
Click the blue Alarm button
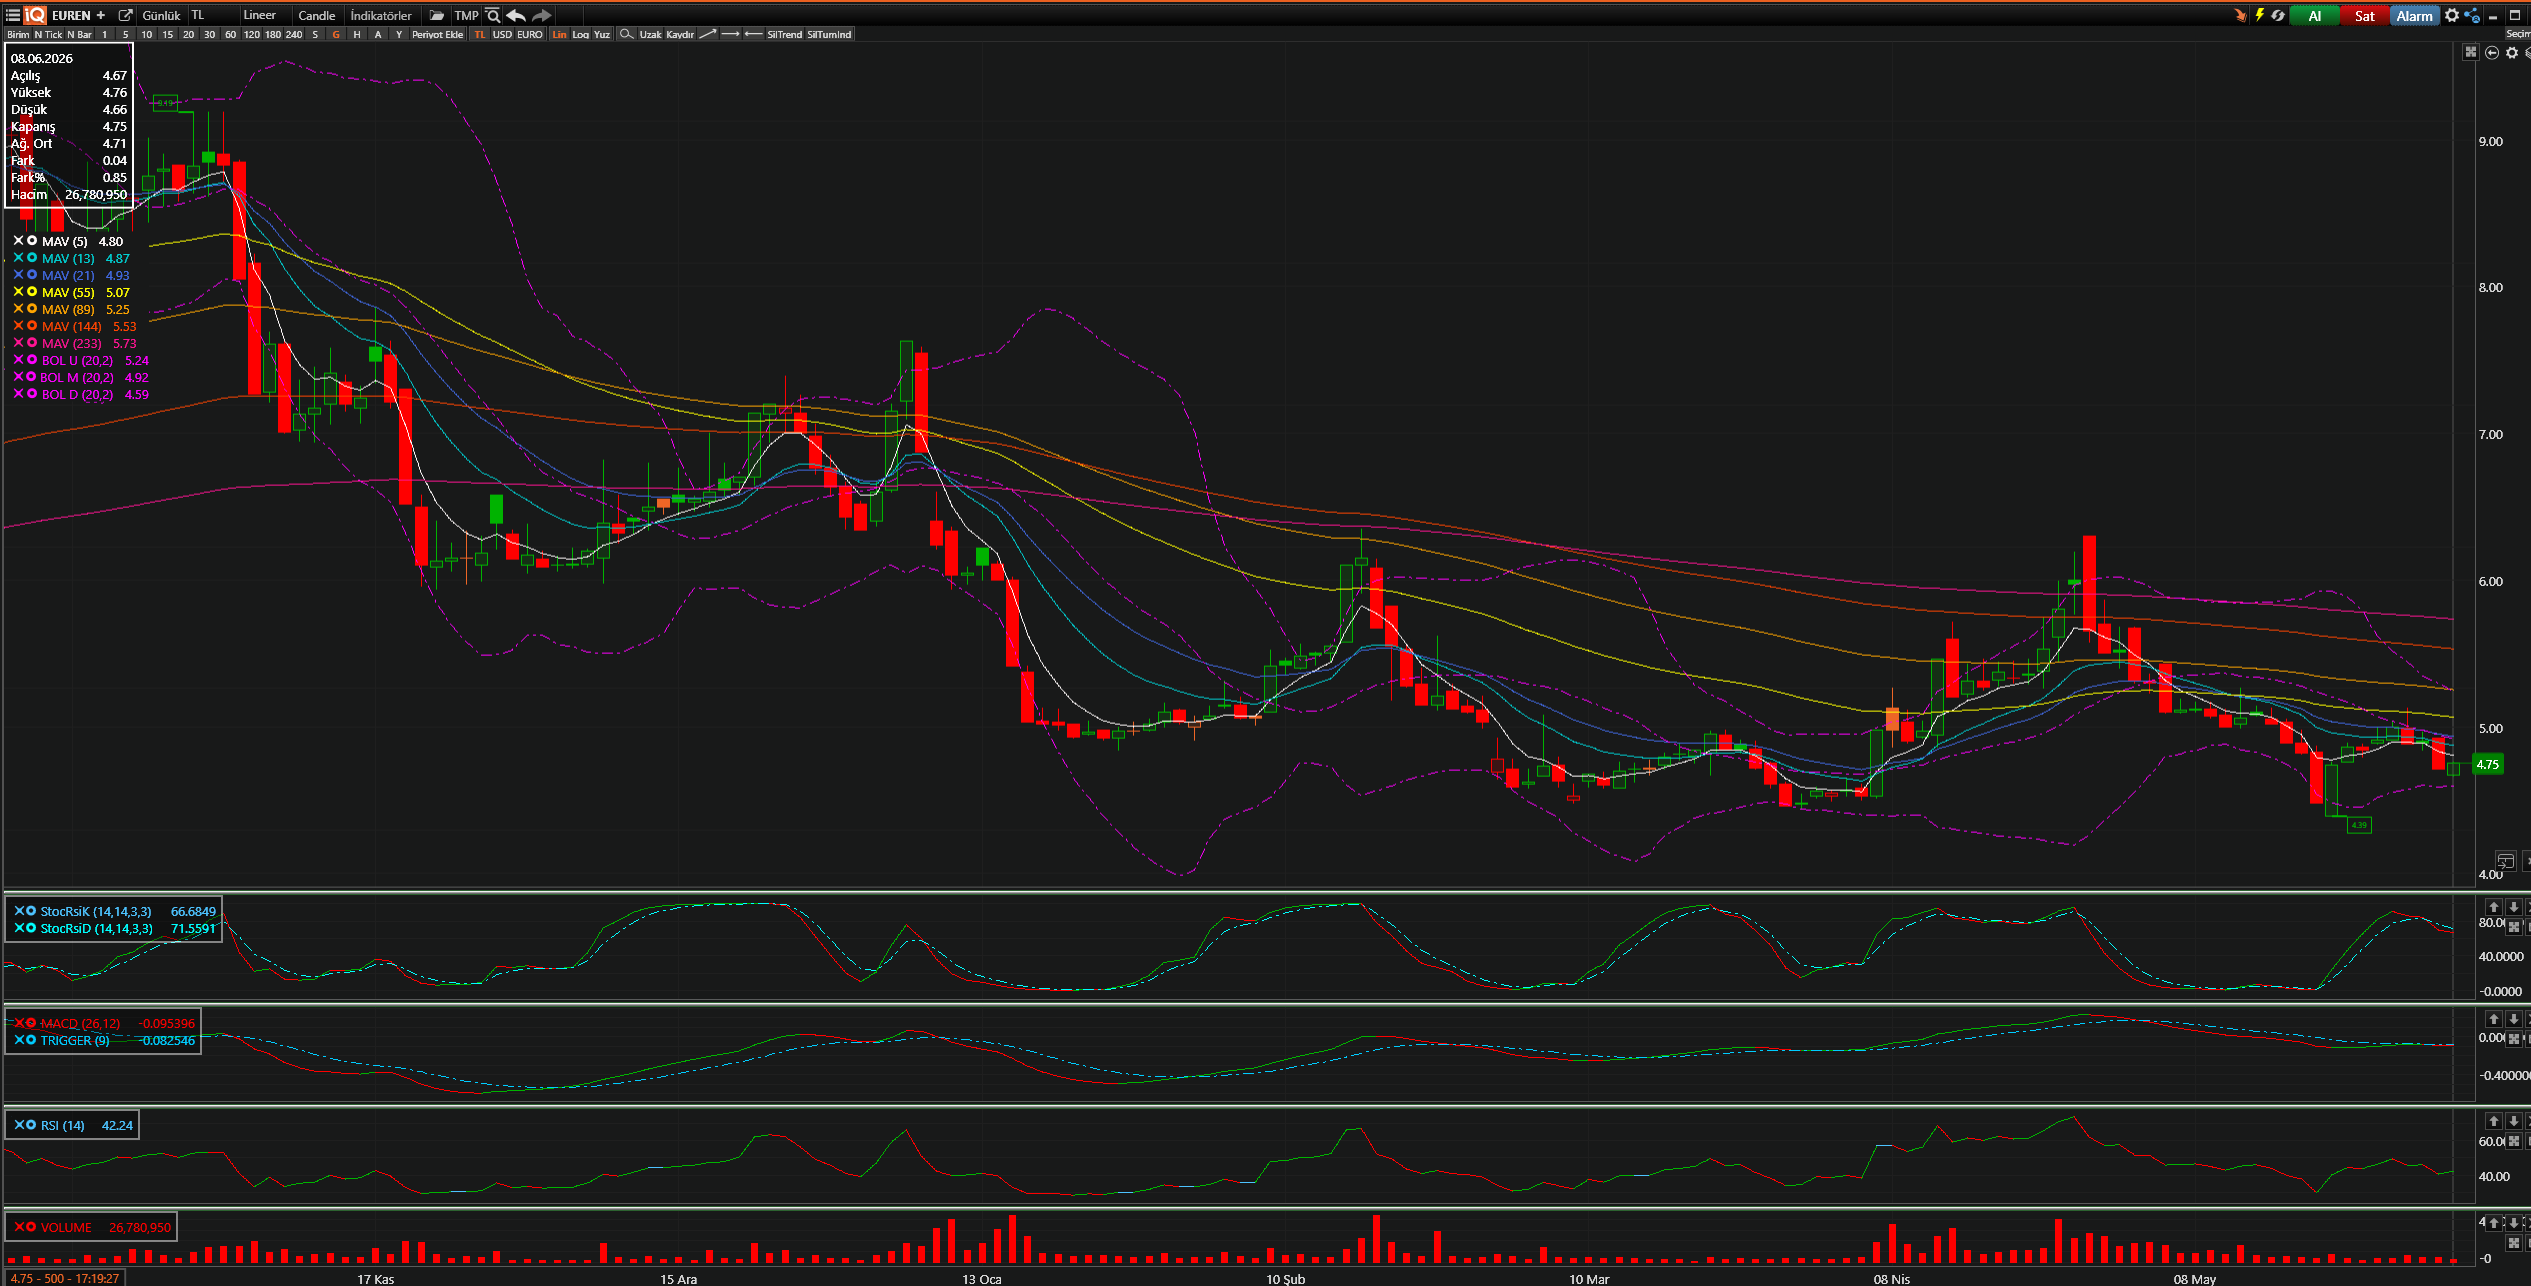tap(2415, 15)
